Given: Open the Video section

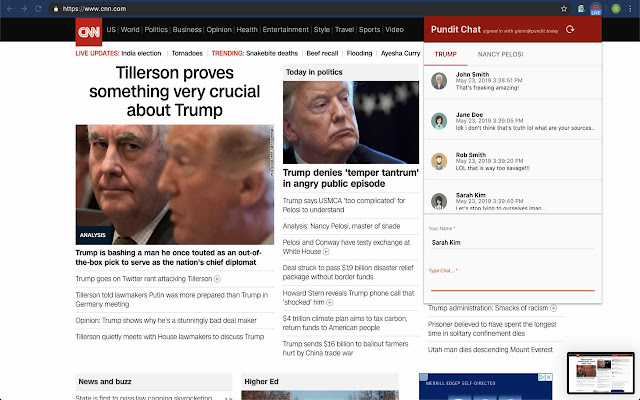Looking at the screenshot, I should point(394,29).
